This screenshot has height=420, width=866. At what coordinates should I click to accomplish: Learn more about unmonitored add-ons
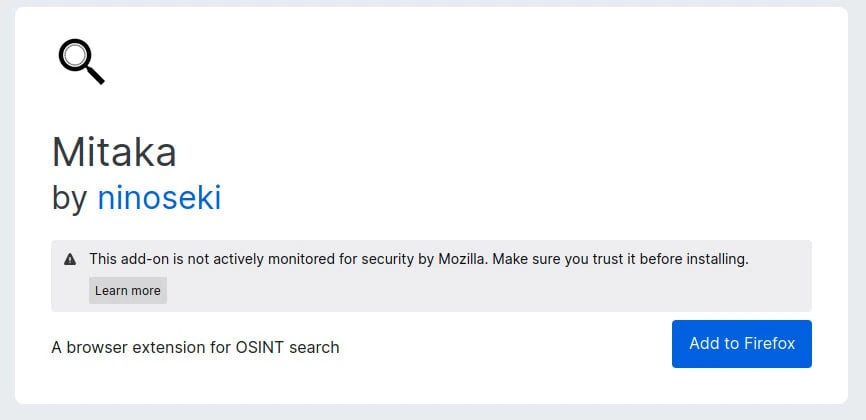127,290
